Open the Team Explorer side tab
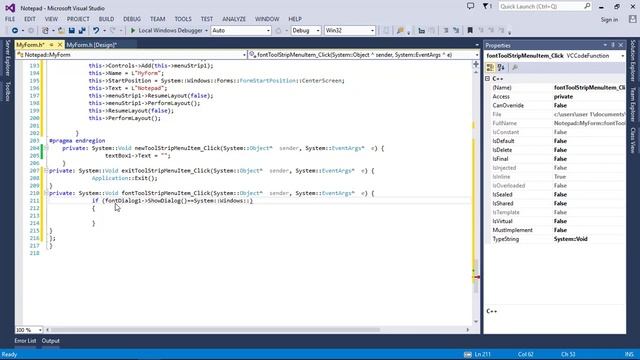This screenshot has width=640, height=360. pyautogui.click(x=633, y=104)
